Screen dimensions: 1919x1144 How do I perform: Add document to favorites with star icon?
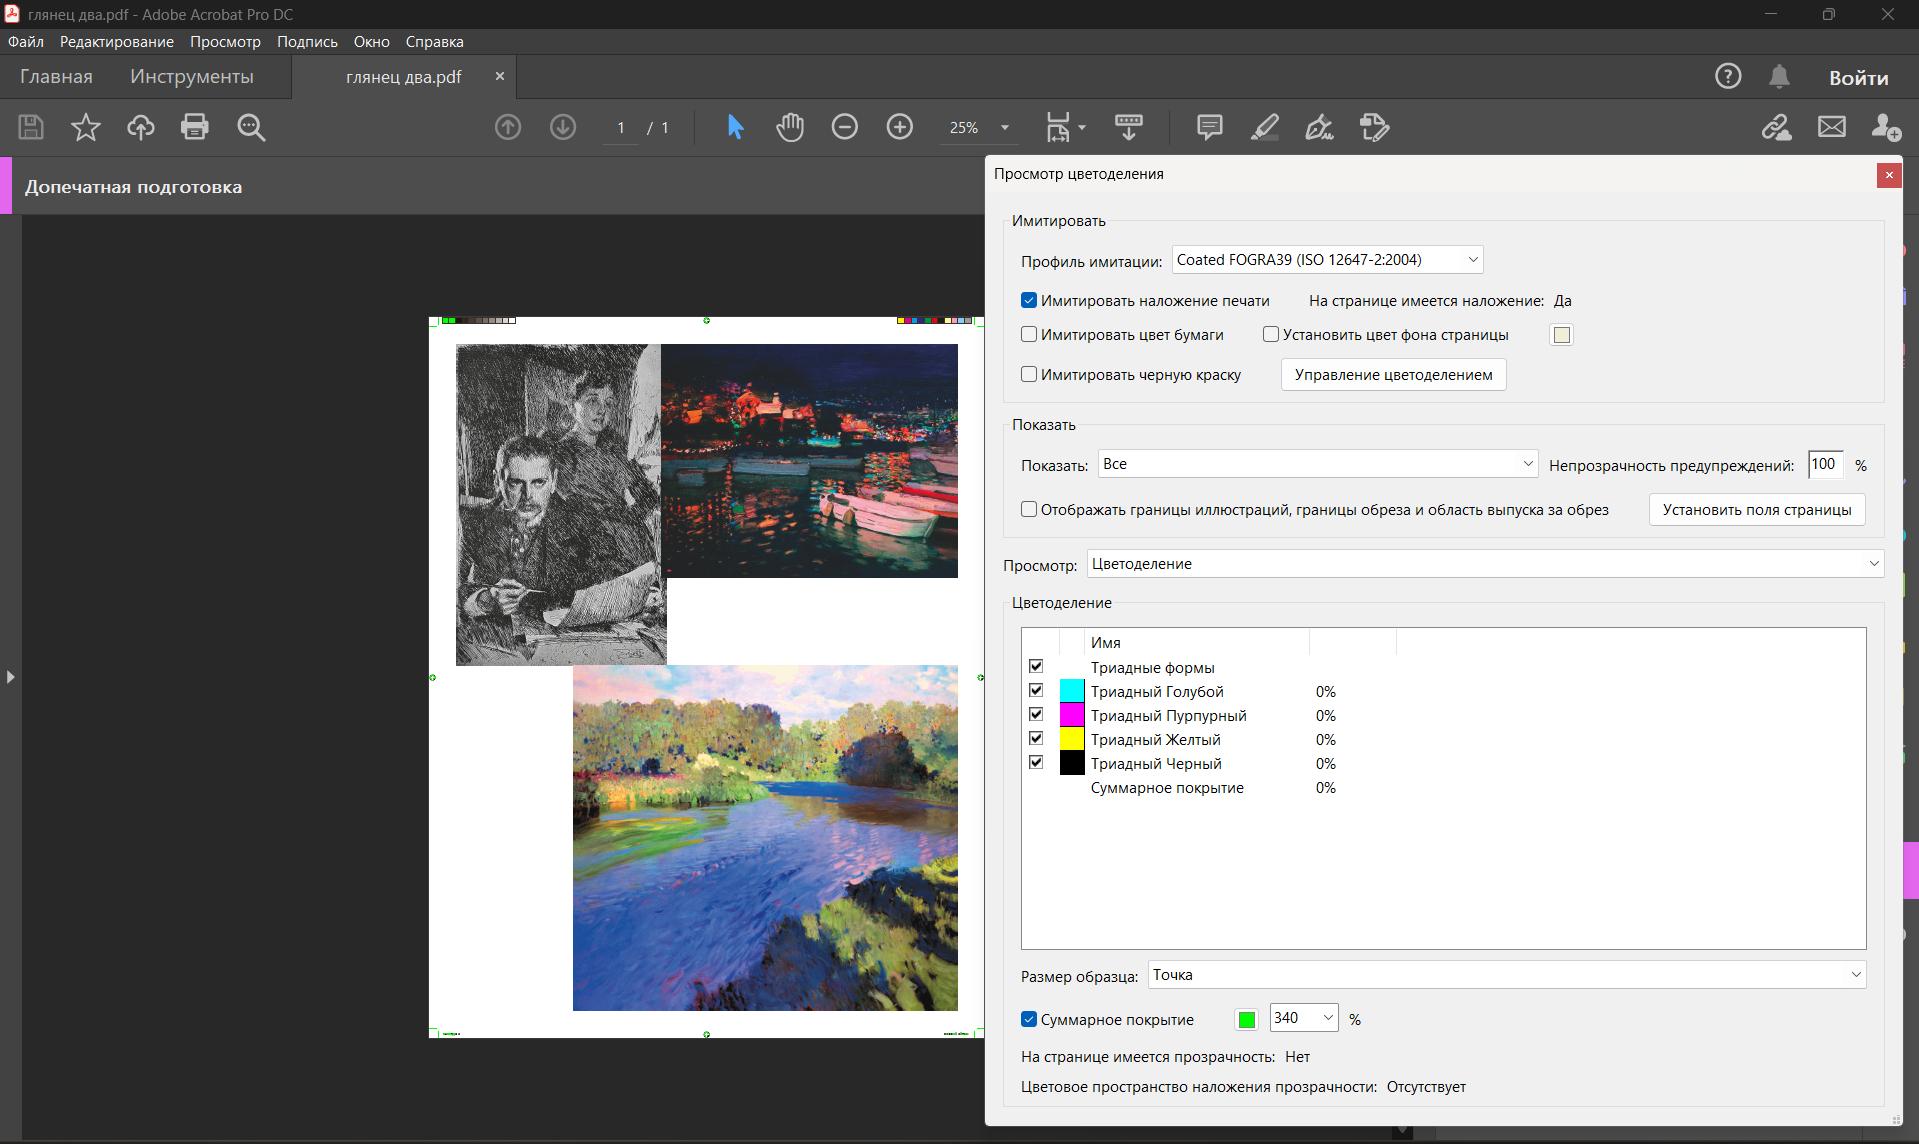86,127
